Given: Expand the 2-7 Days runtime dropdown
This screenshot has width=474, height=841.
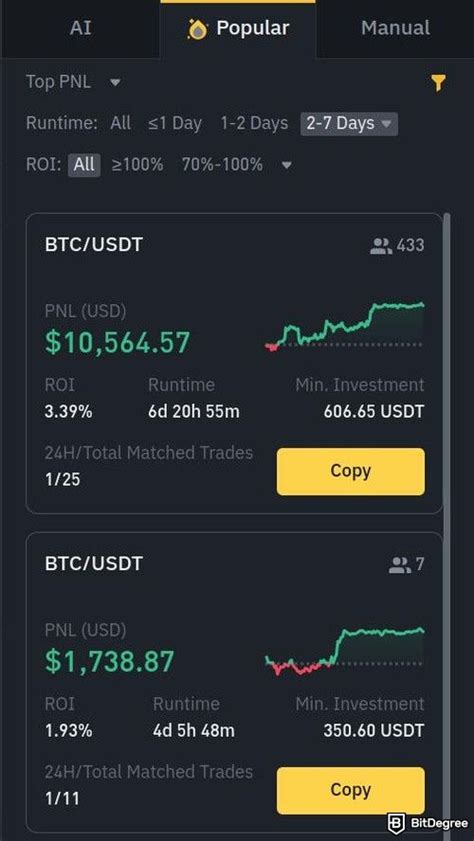Looking at the screenshot, I should 349,124.
